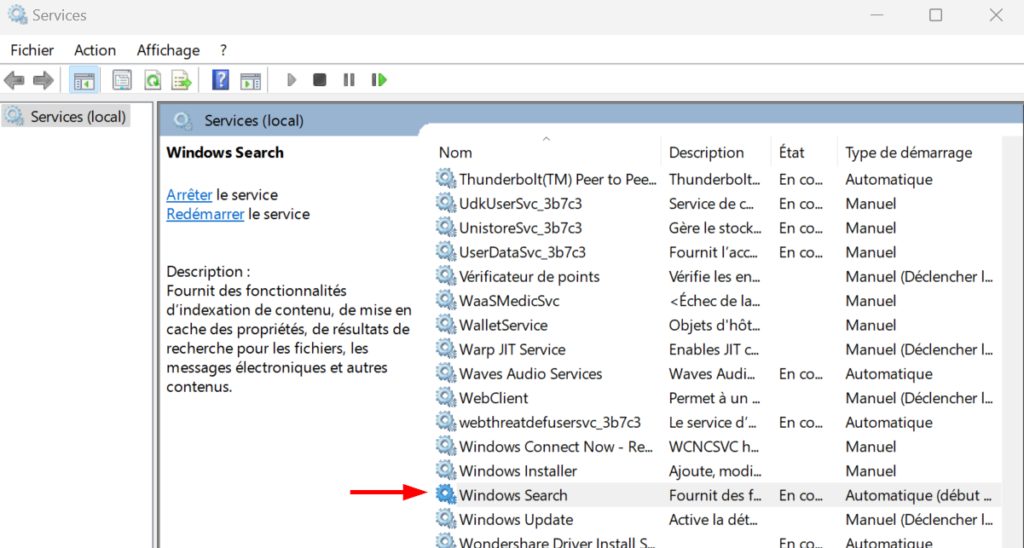Select the Thunderbolt(TM) Peer to Peer service name
The width and height of the screenshot is (1024, 548).
coord(558,179)
